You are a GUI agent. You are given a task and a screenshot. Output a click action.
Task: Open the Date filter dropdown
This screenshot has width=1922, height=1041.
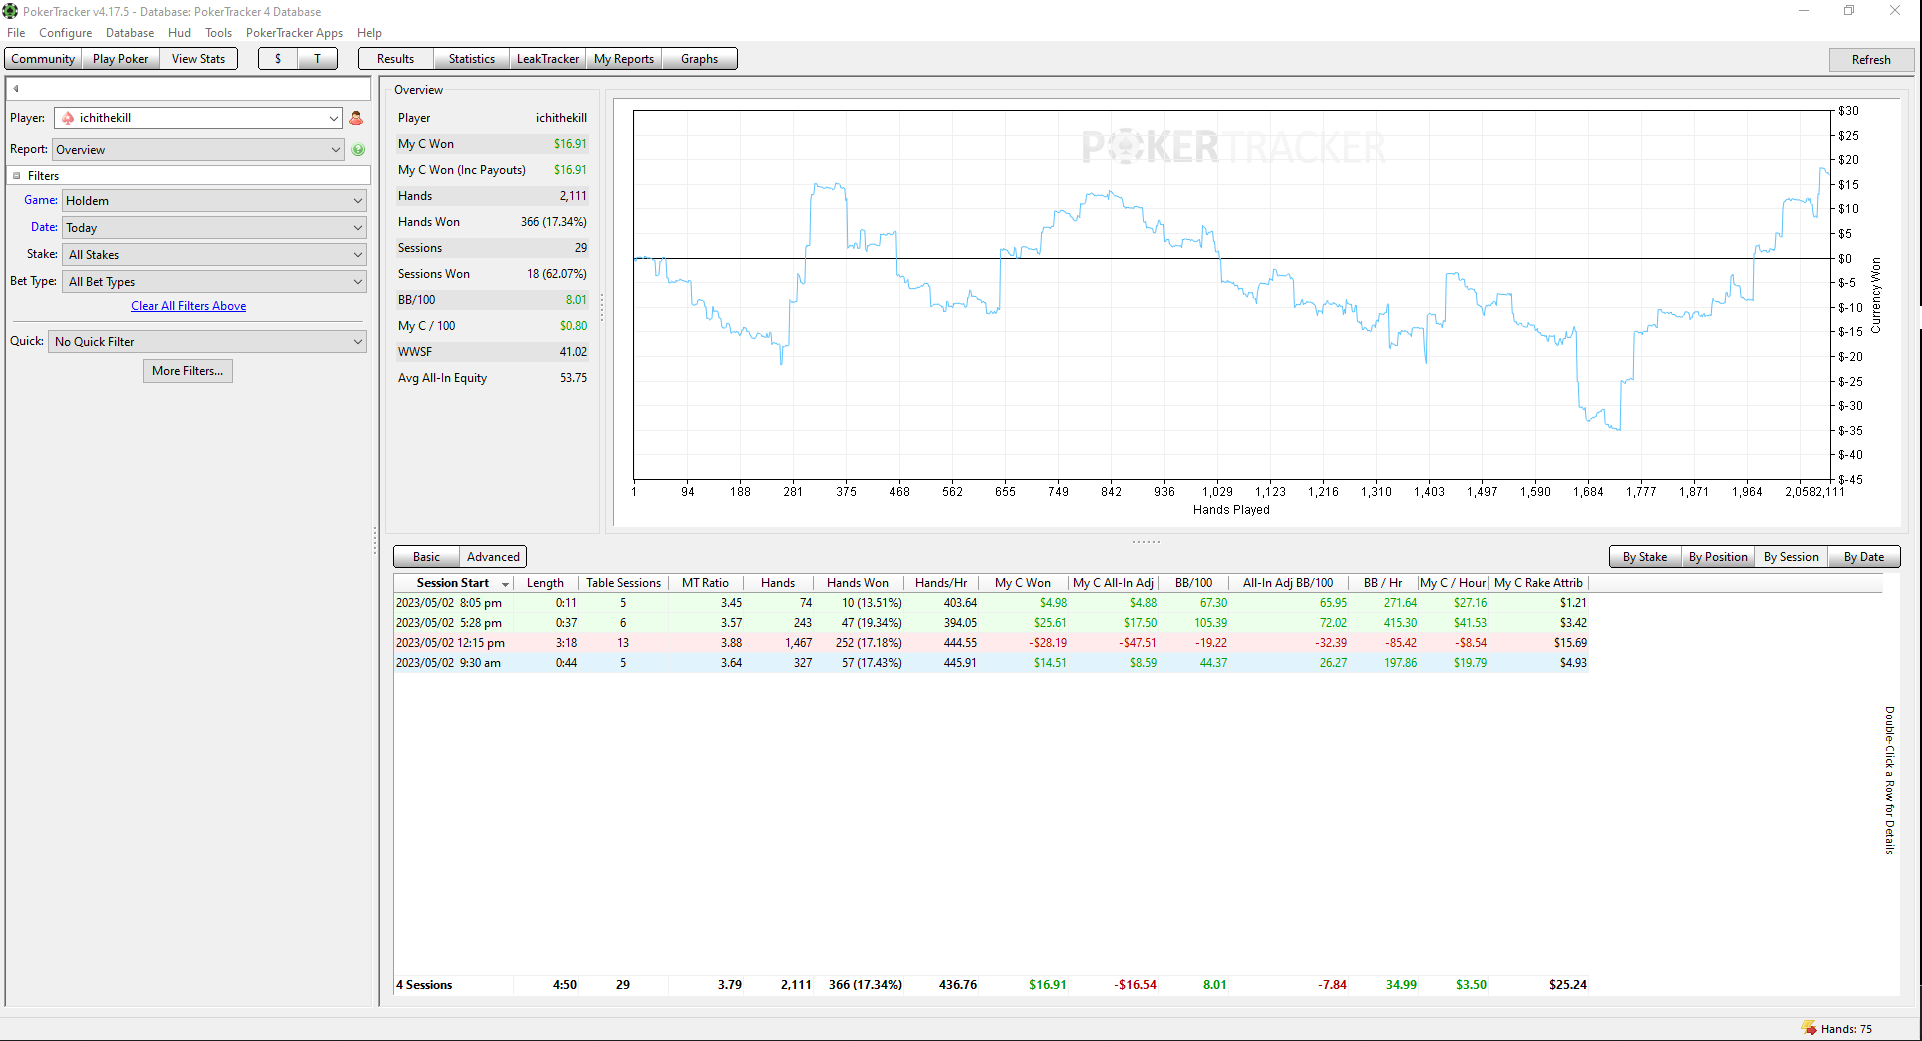click(x=214, y=228)
